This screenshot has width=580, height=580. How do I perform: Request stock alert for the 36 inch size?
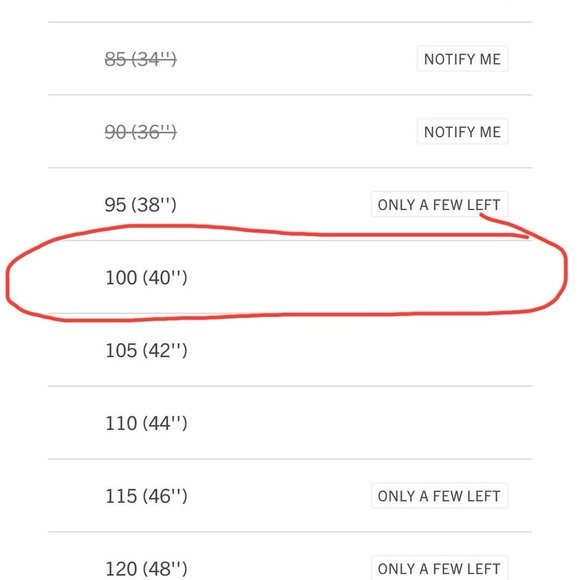click(x=462, y=132)
